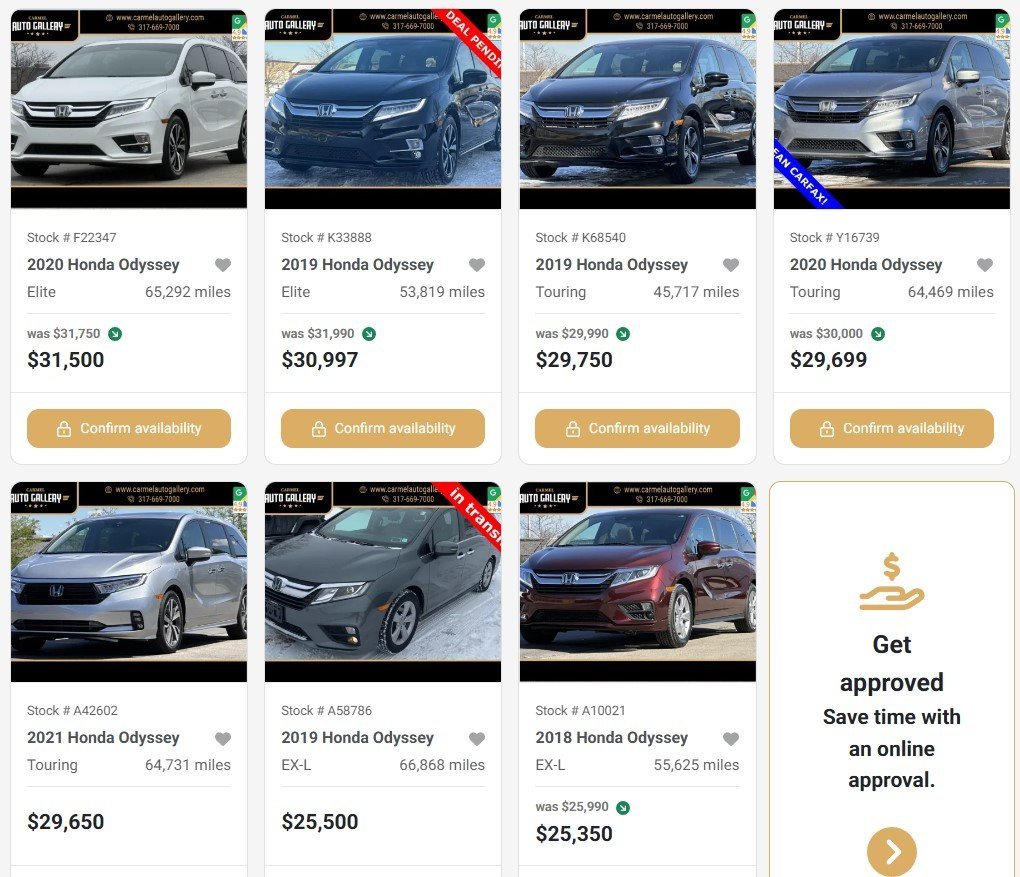Toggle the heart icon on the 2019 Odyssey Touring listing
1020x877 pixels.
pyautogui.click(x=731, y=265)
